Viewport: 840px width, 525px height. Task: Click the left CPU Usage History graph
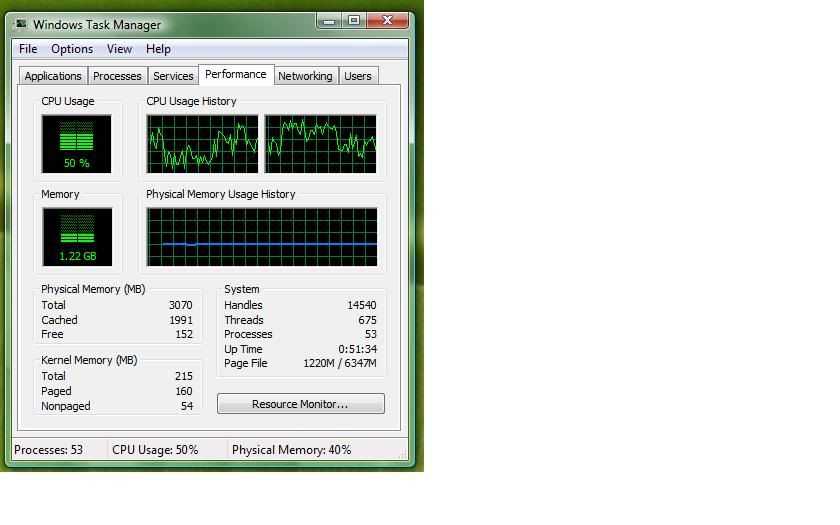pos(202,143)
